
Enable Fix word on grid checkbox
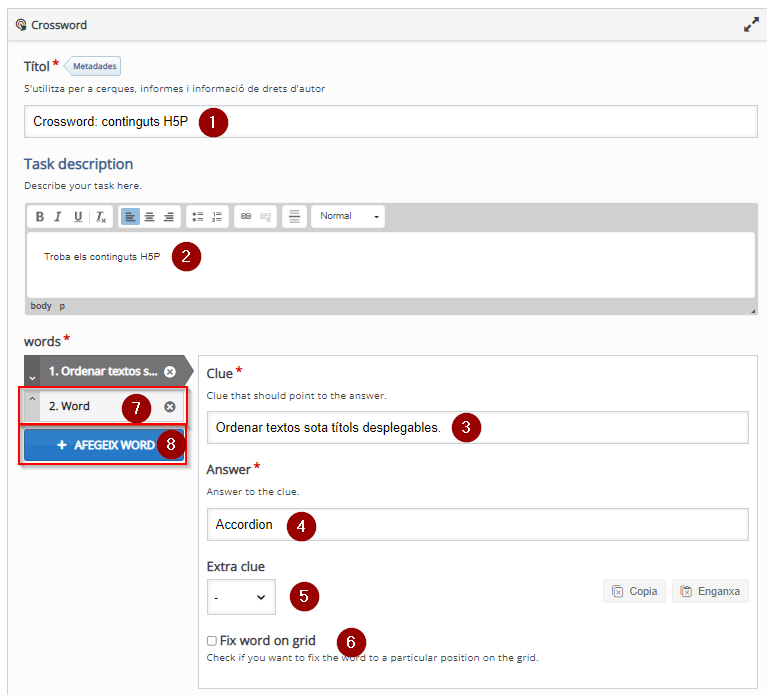pos(212,641)
